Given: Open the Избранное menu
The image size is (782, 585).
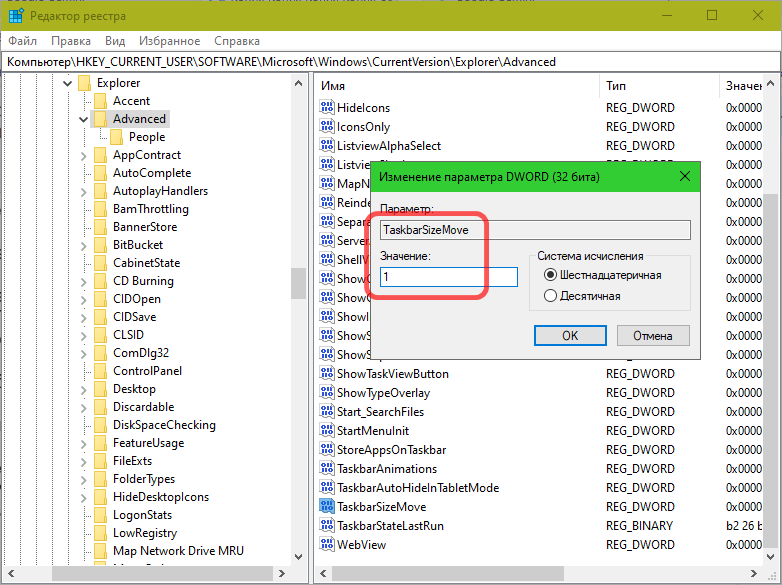Looking at the screenshot, I should 170,41.
